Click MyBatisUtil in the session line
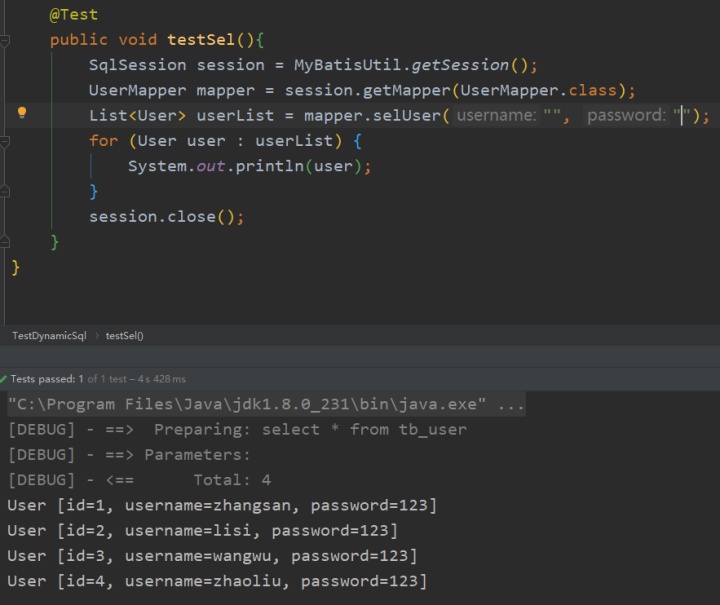This screenshot has width=720, height=605. [347, 65]
